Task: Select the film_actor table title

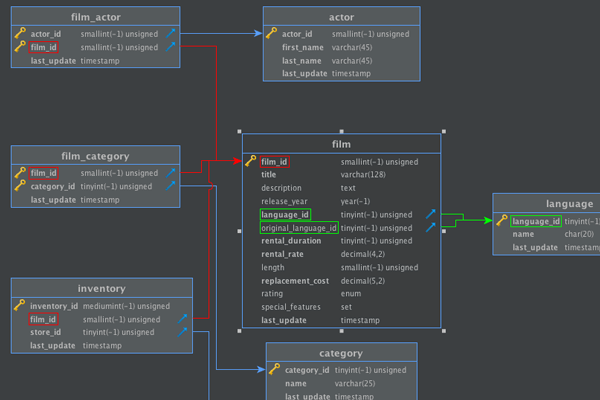Action: click(x=96, y=16)
